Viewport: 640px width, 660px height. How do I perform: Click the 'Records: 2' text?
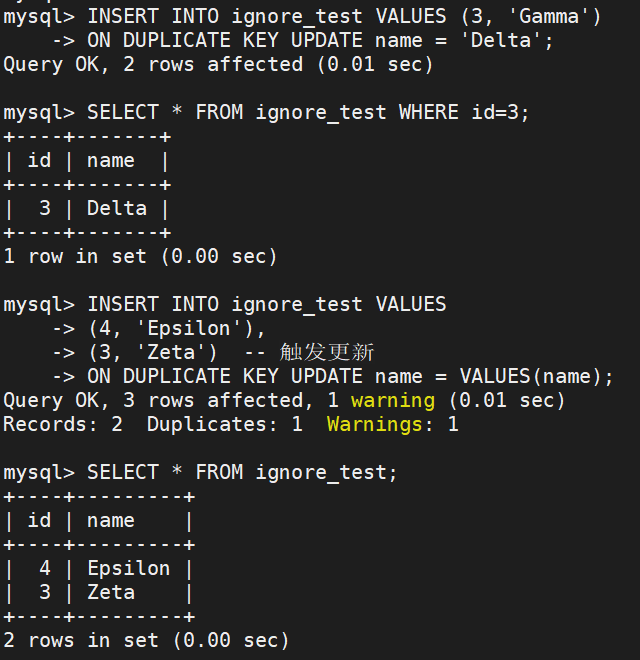click(x=62, y=424)
